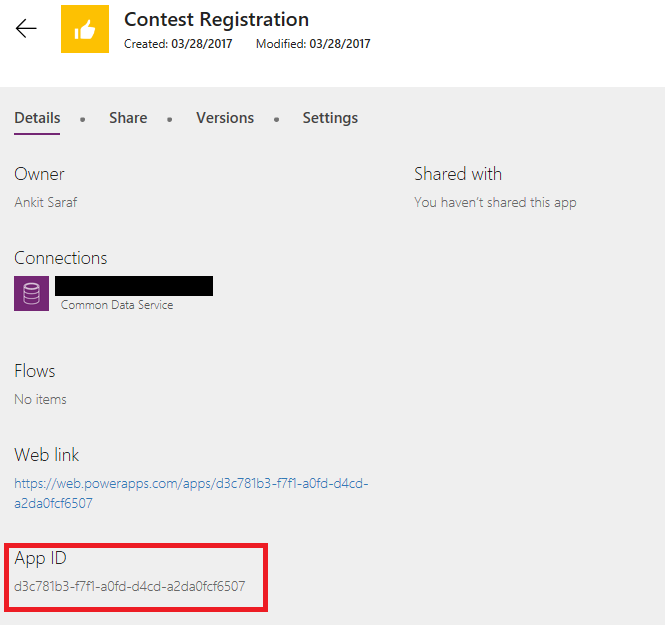Viewport: 665px width, 625px height.
Task: Click the purple database connection icon
Action: click(31, 294)
